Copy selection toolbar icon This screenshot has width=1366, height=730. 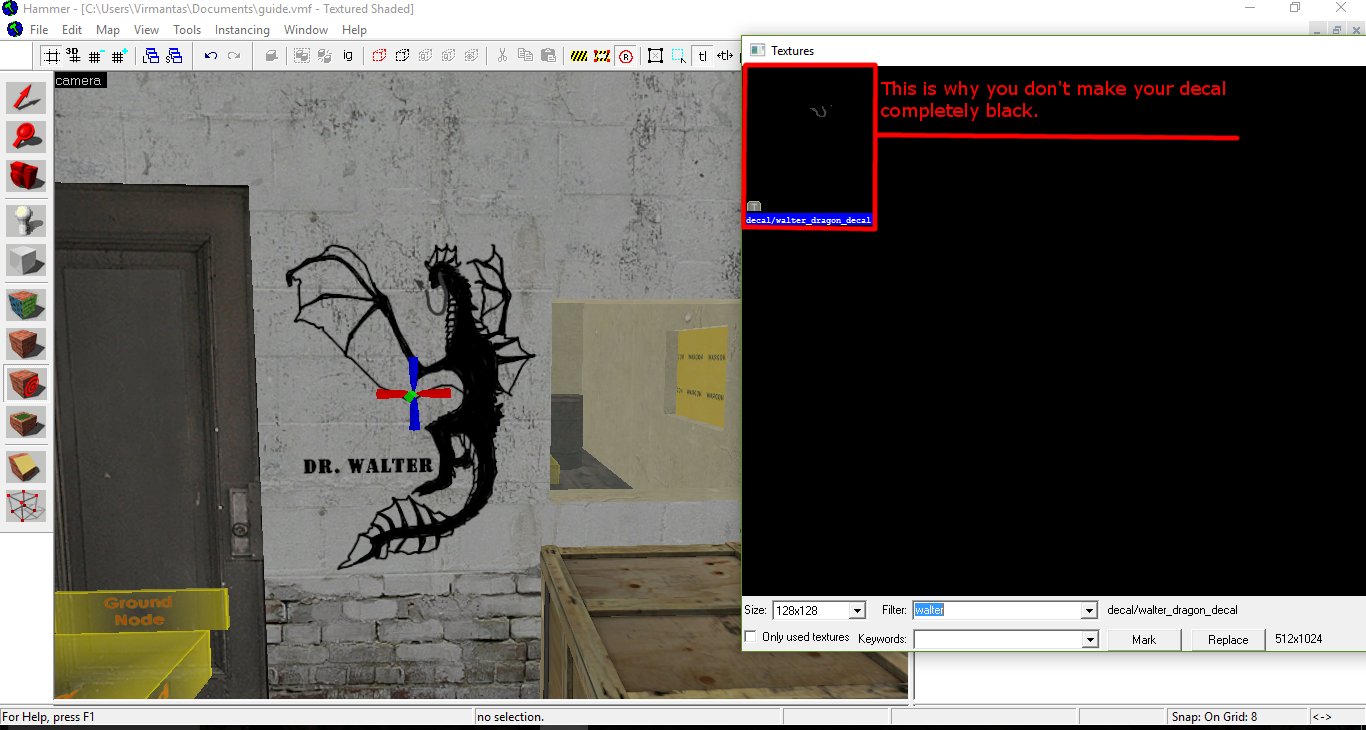[525, 56]
